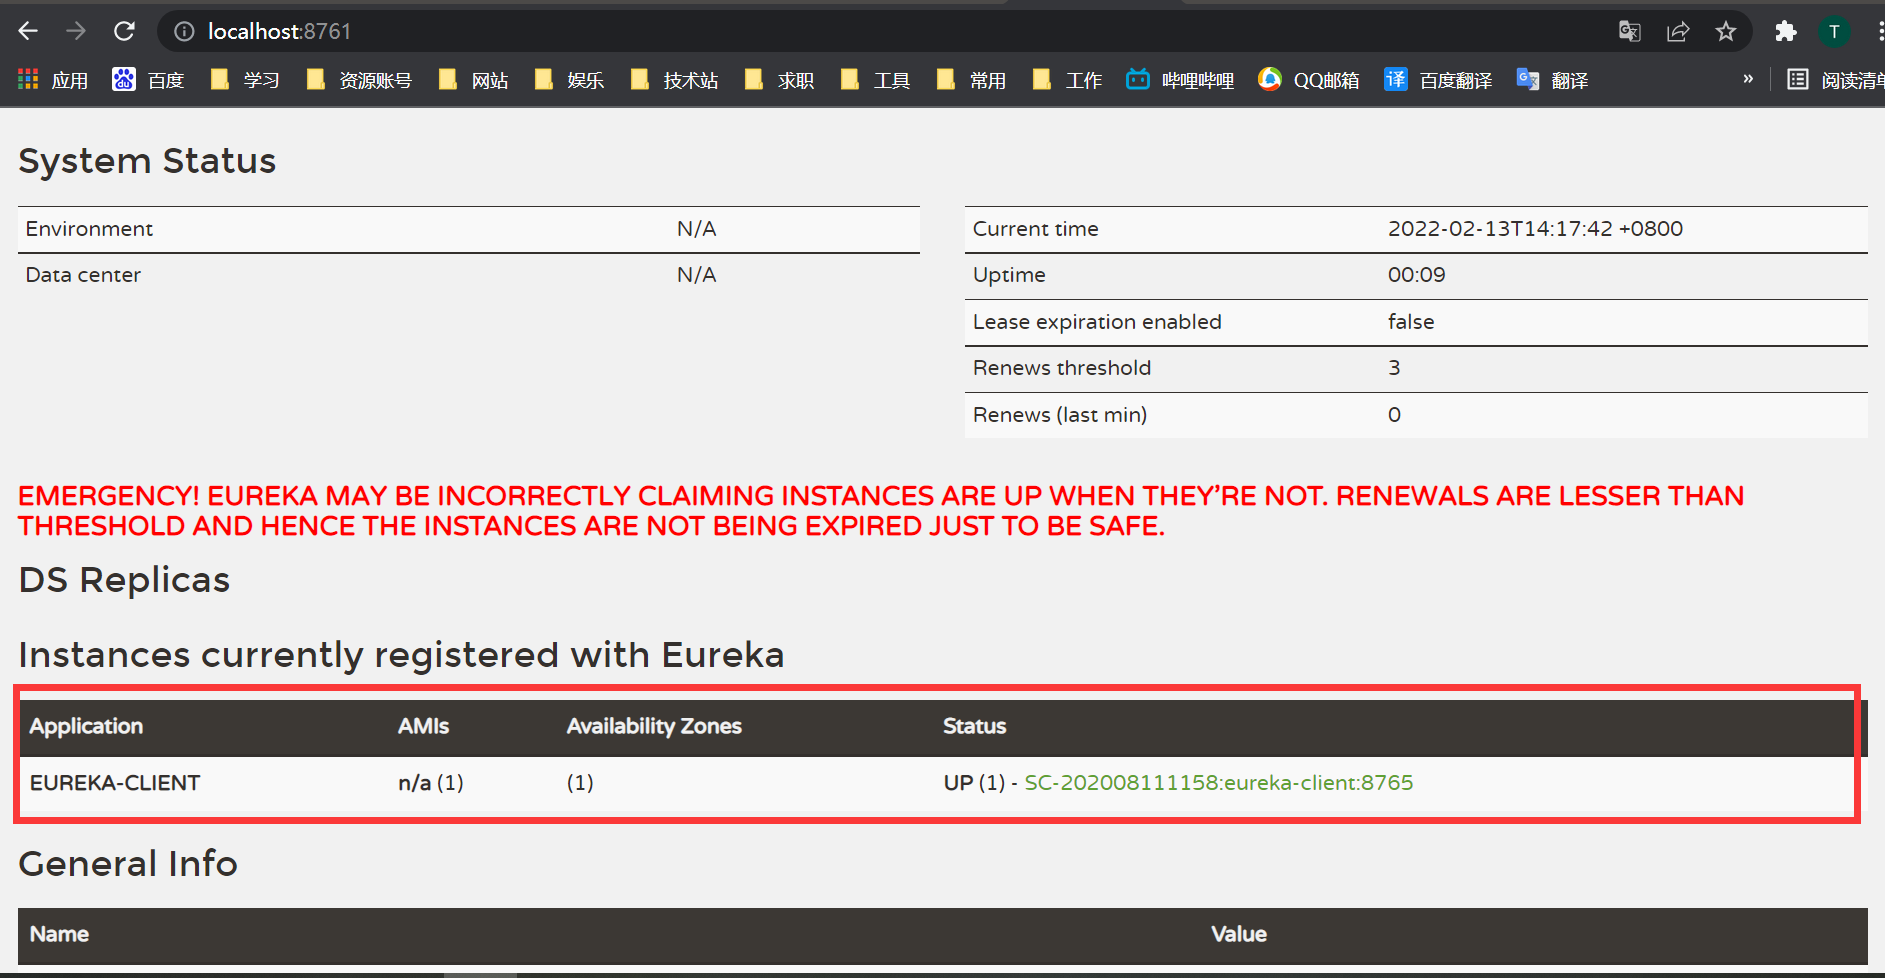Click the Application column header
1885x978 pixels.
coord(86,727)
